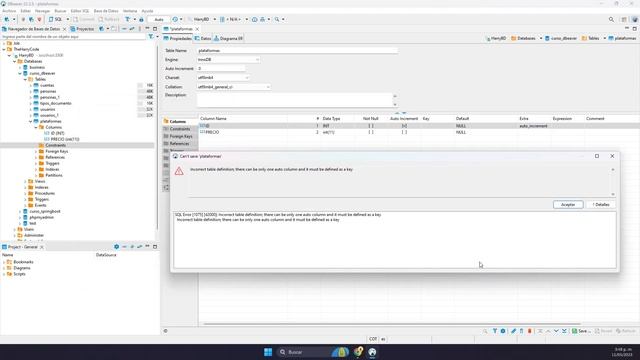Click the new connection plug icon
The width and height of the screenshot is (640, 360).
7,19
